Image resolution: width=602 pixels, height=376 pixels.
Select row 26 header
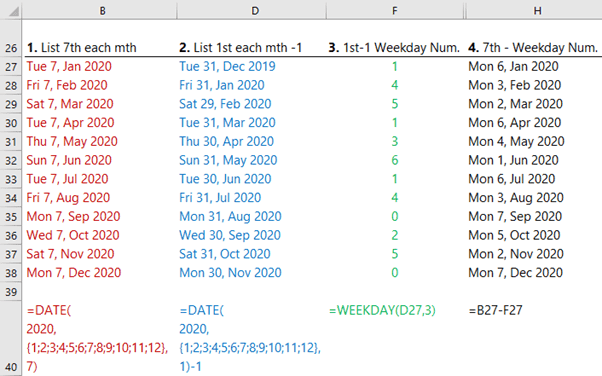point(11,48)
